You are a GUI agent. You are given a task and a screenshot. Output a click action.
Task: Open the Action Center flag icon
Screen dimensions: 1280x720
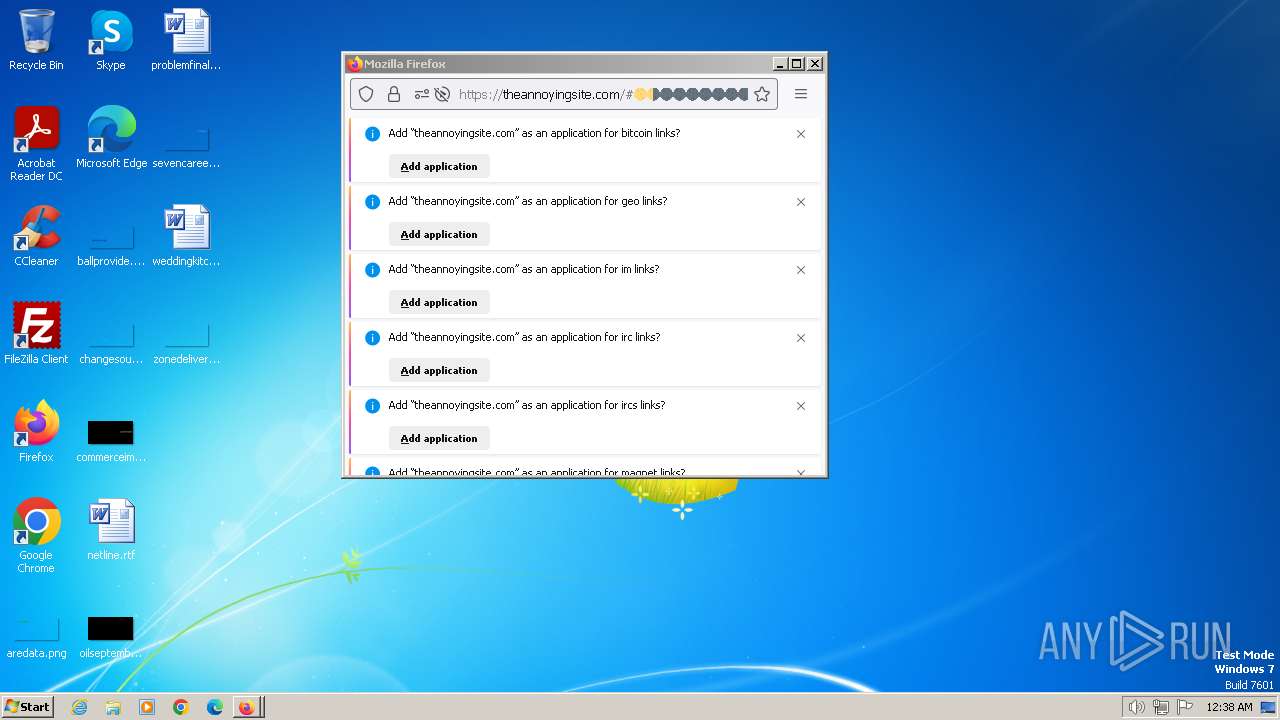[x=1185, y=707]
